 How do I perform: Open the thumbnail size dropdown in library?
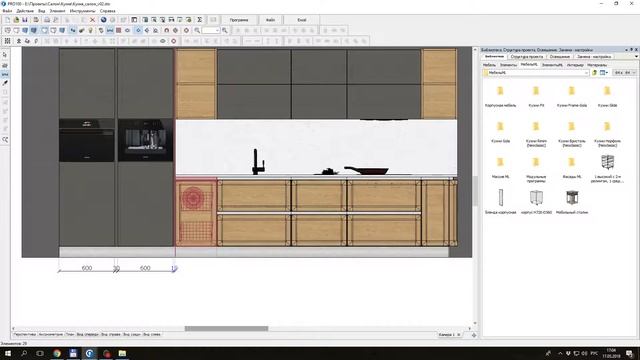pos(625,73)
